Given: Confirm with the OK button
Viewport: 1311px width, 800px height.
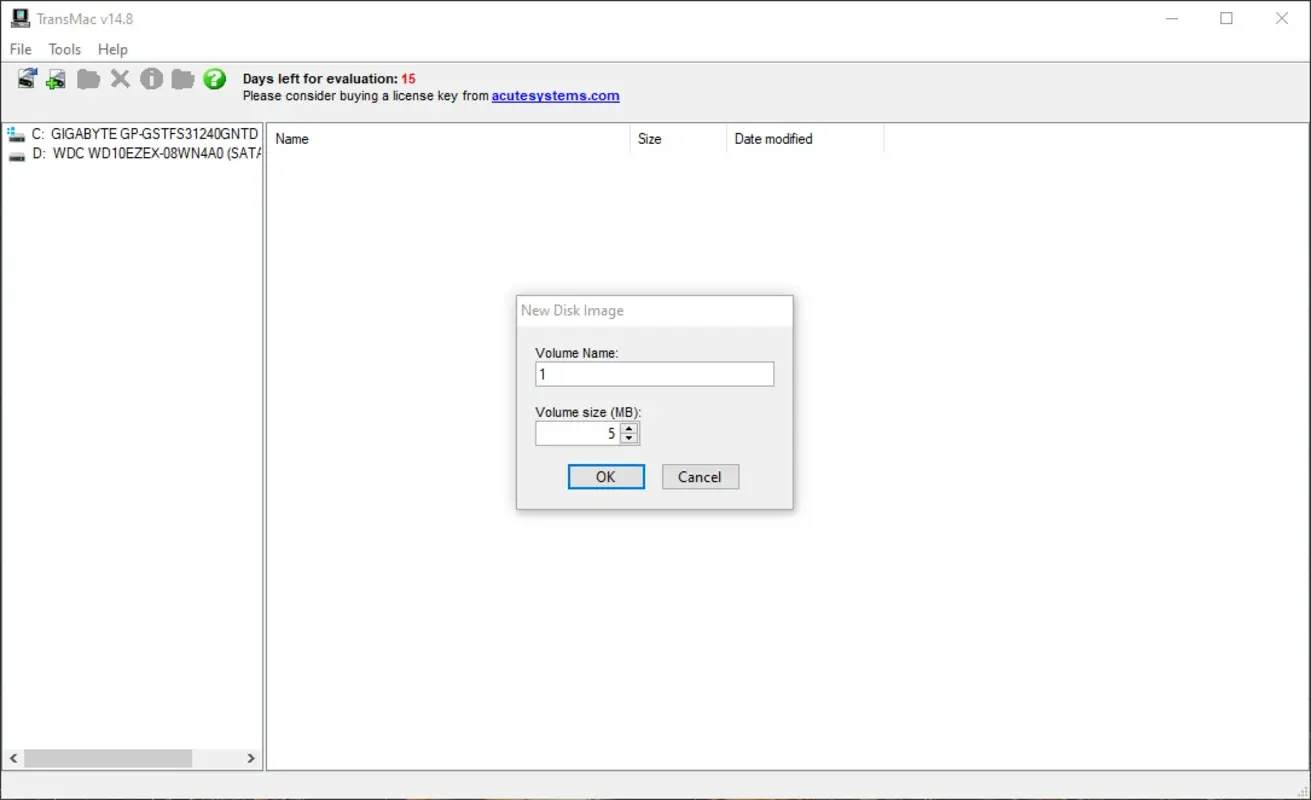Looking at the screenshot, I should point(606,477).
